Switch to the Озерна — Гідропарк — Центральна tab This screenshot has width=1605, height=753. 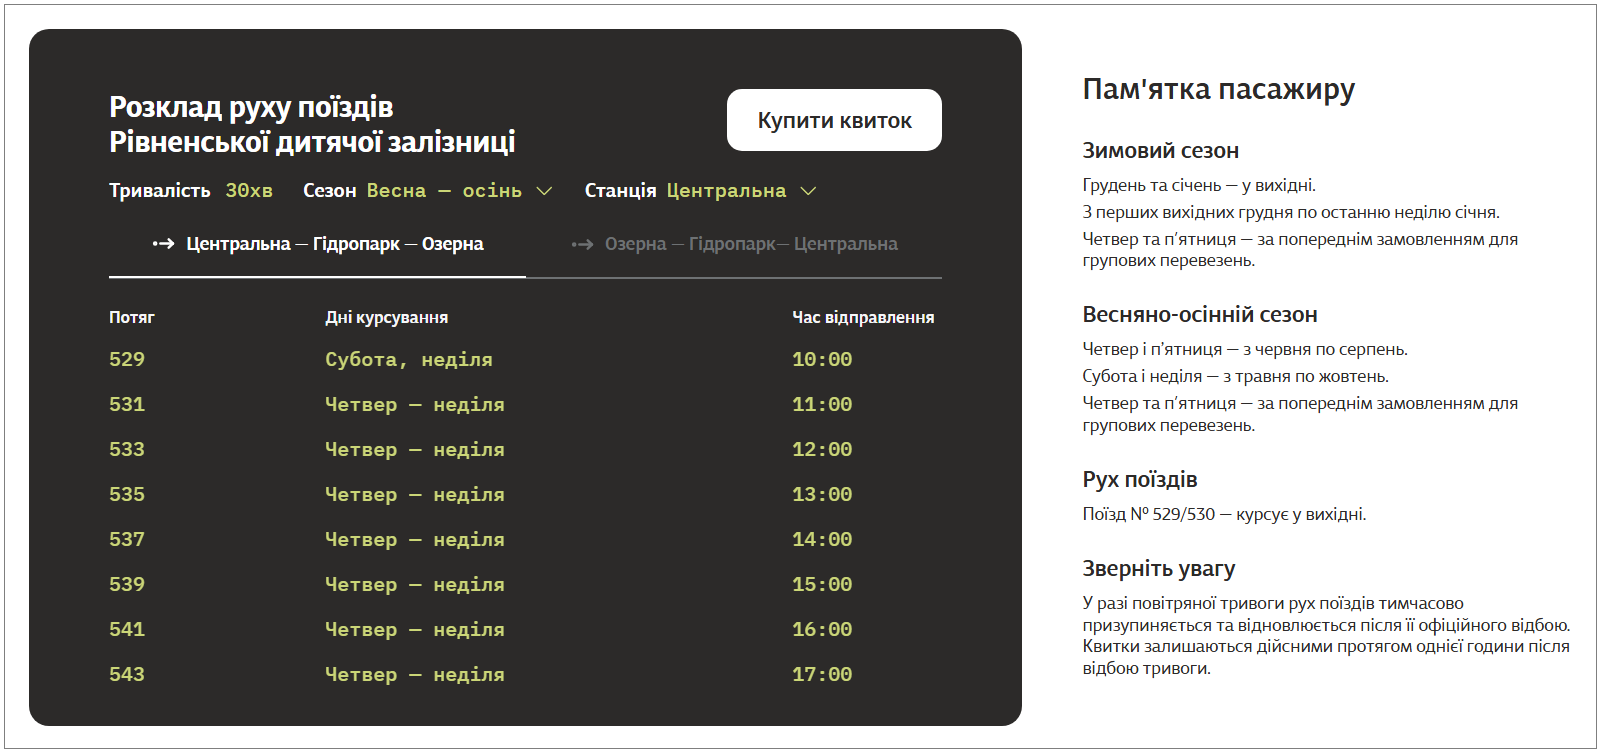(734, 244)
